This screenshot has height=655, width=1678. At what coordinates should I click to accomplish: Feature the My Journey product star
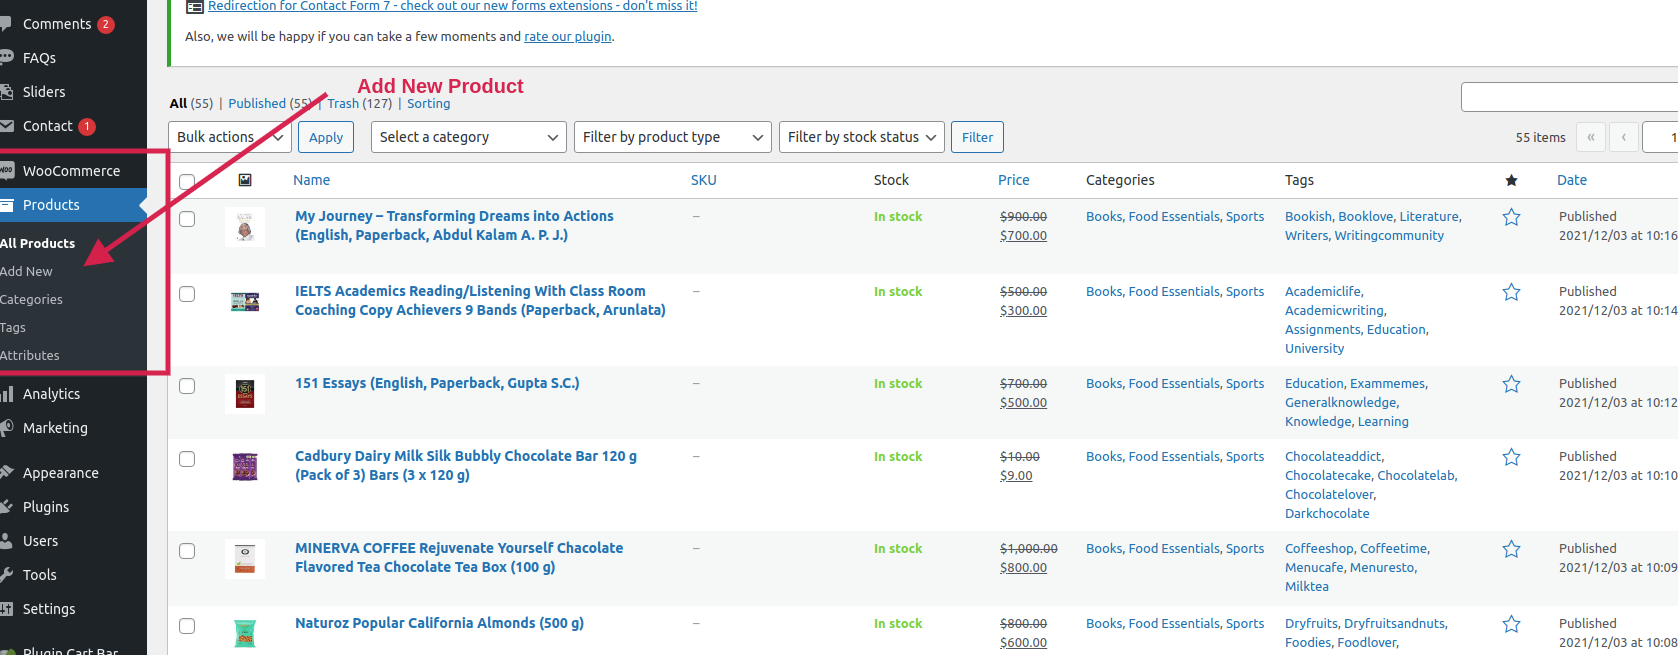[1511, 217]
